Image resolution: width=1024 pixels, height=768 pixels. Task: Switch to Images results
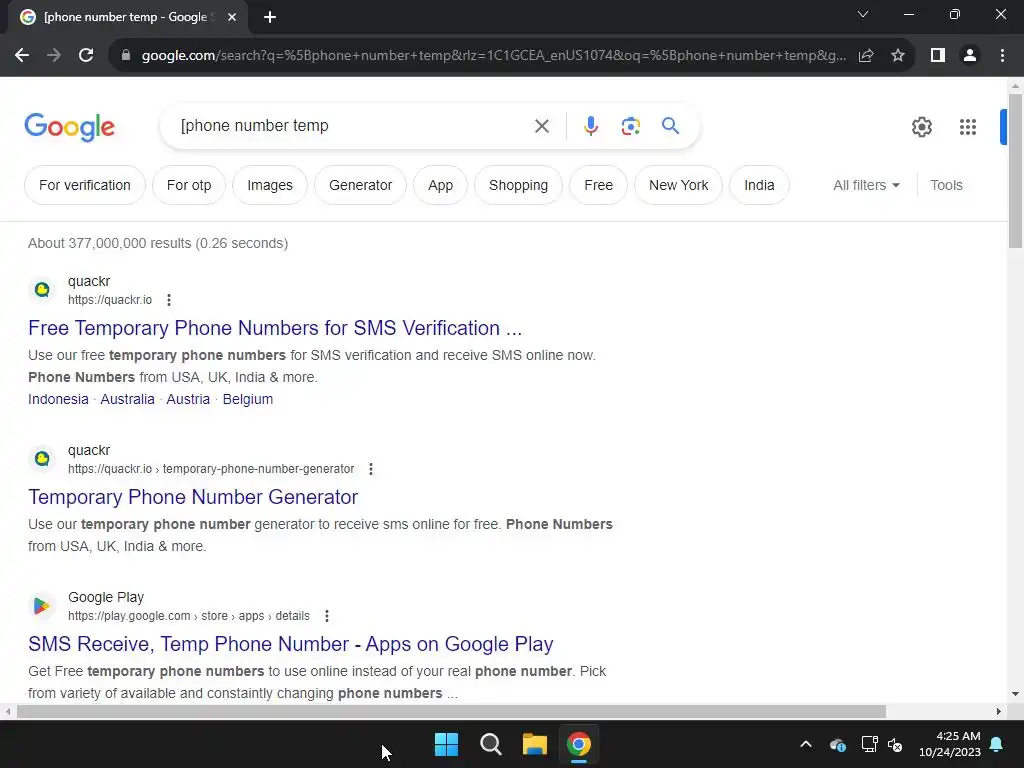coord(270,185)
